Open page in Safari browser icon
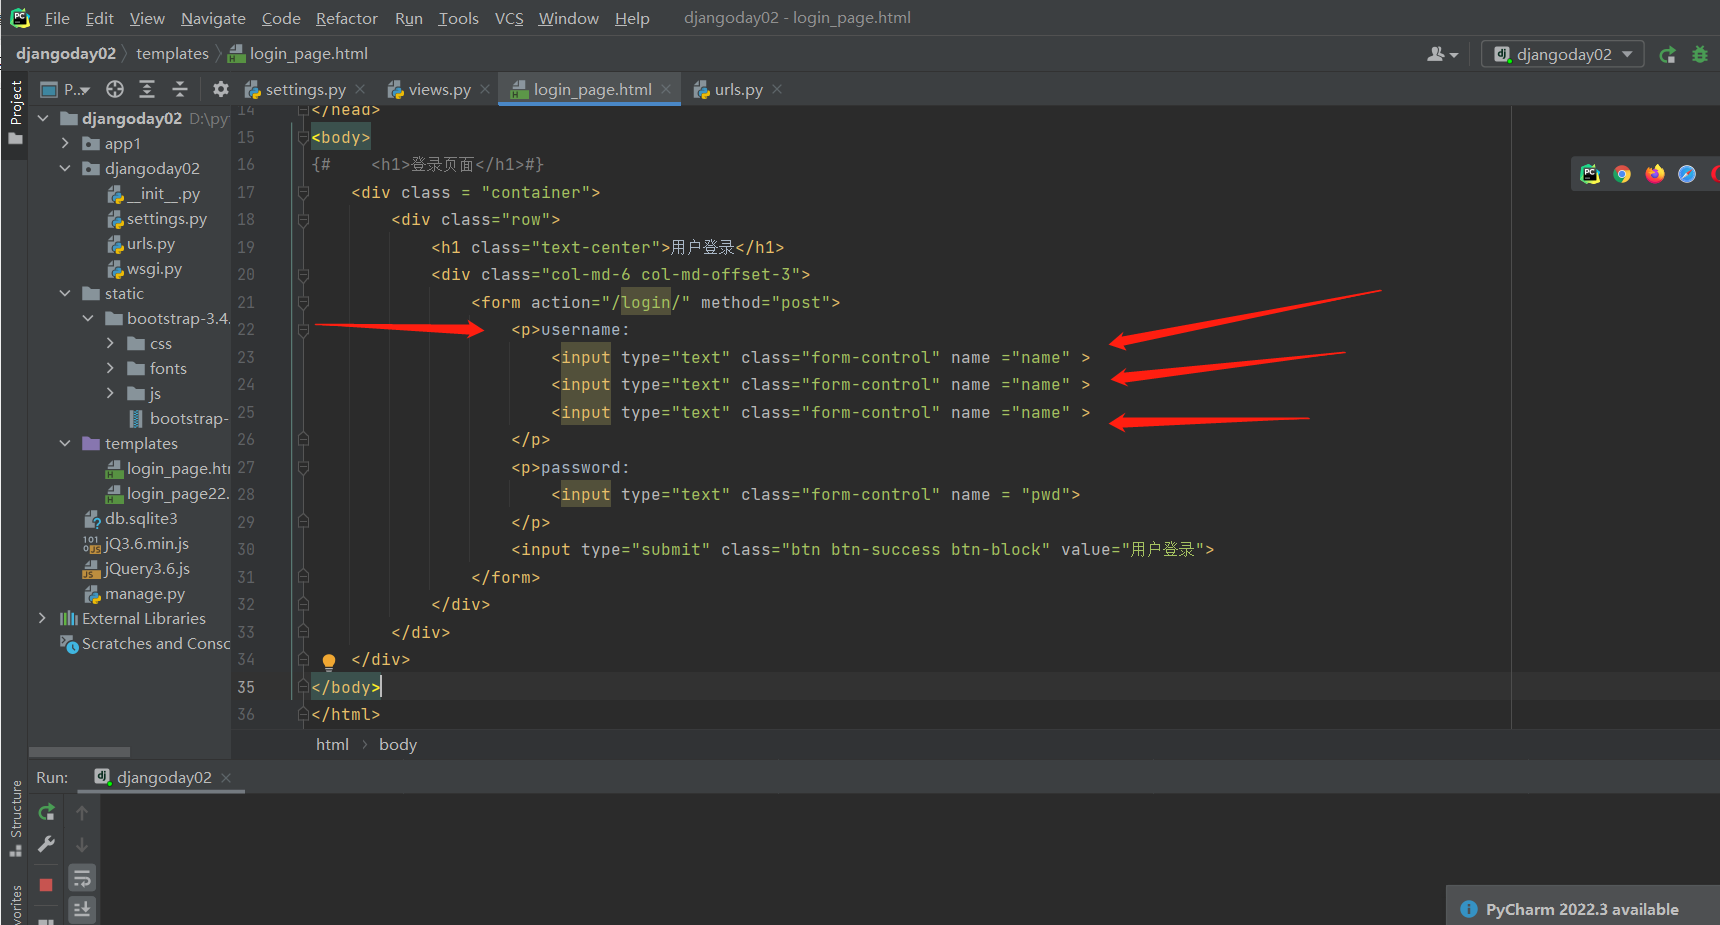 click(x=1687, y=174)
